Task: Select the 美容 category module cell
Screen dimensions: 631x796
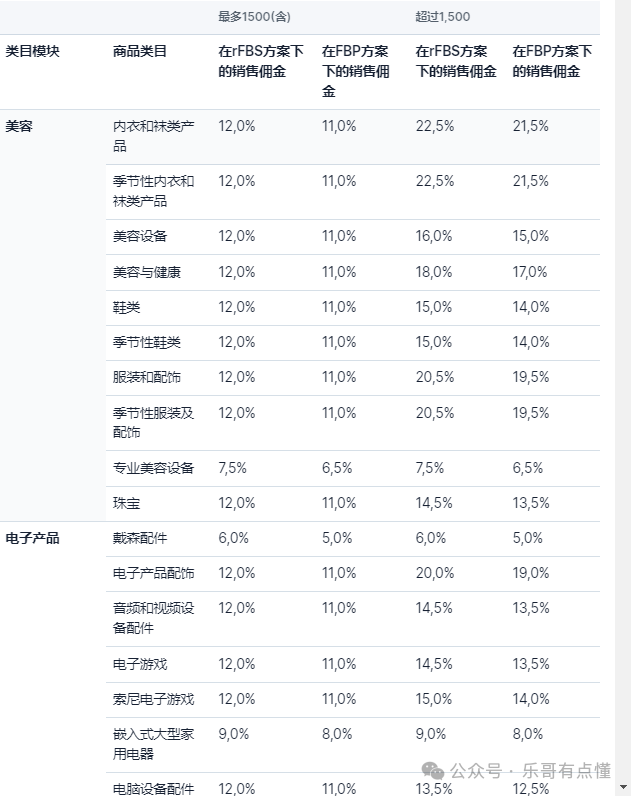Action: 19,126
